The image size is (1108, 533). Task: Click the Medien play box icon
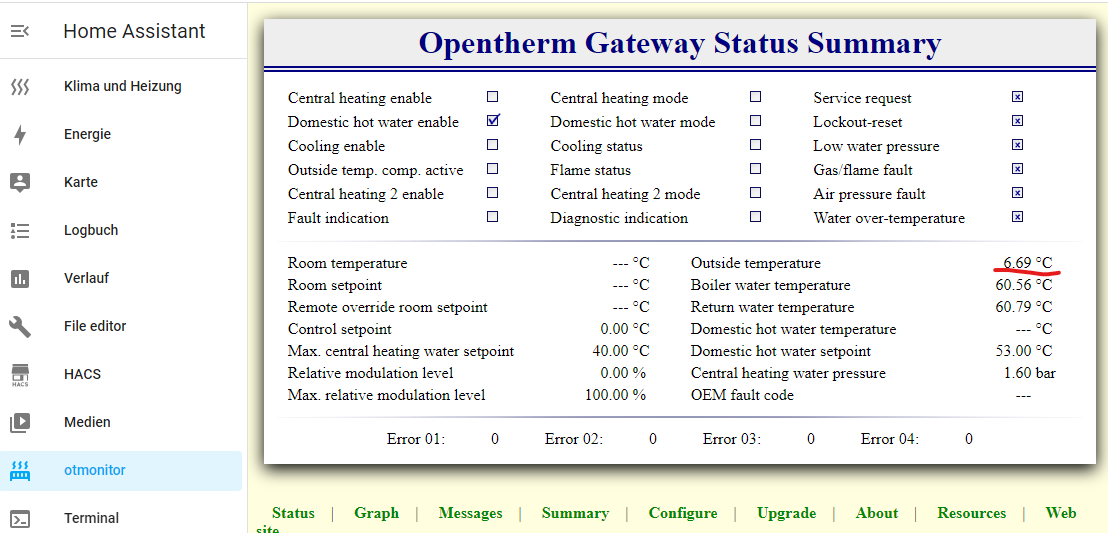click(20, 423)
